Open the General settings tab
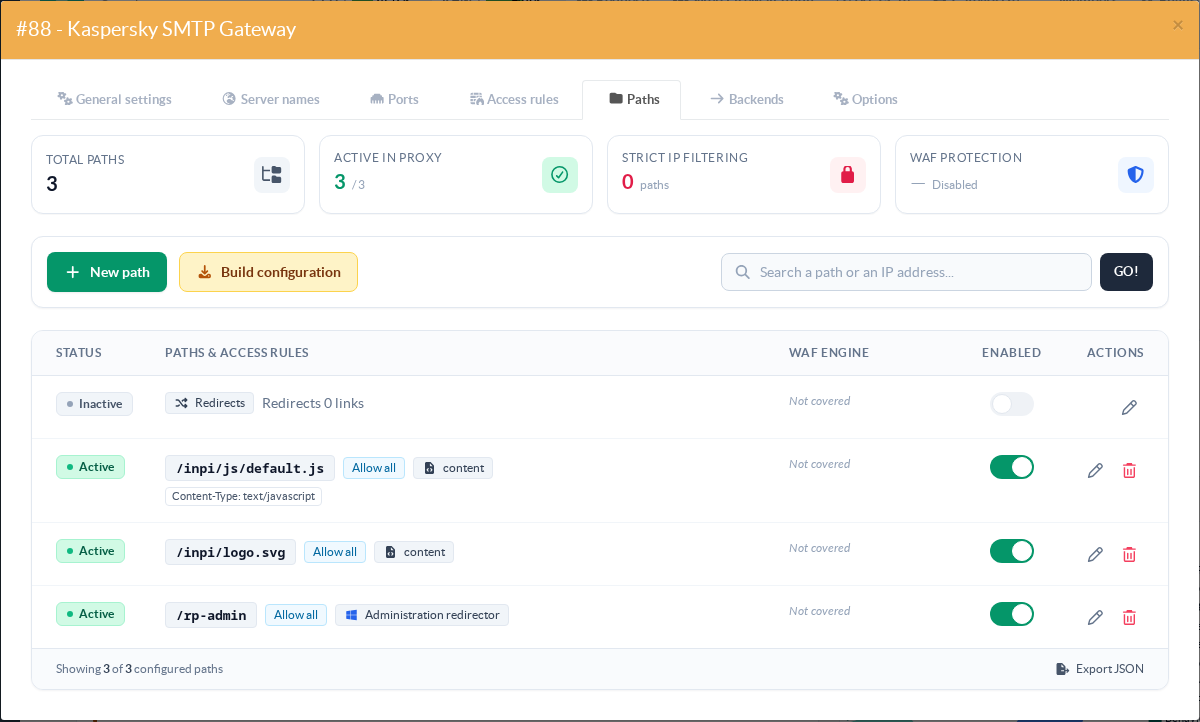1200x722 pixels. [x=114, y=99]
